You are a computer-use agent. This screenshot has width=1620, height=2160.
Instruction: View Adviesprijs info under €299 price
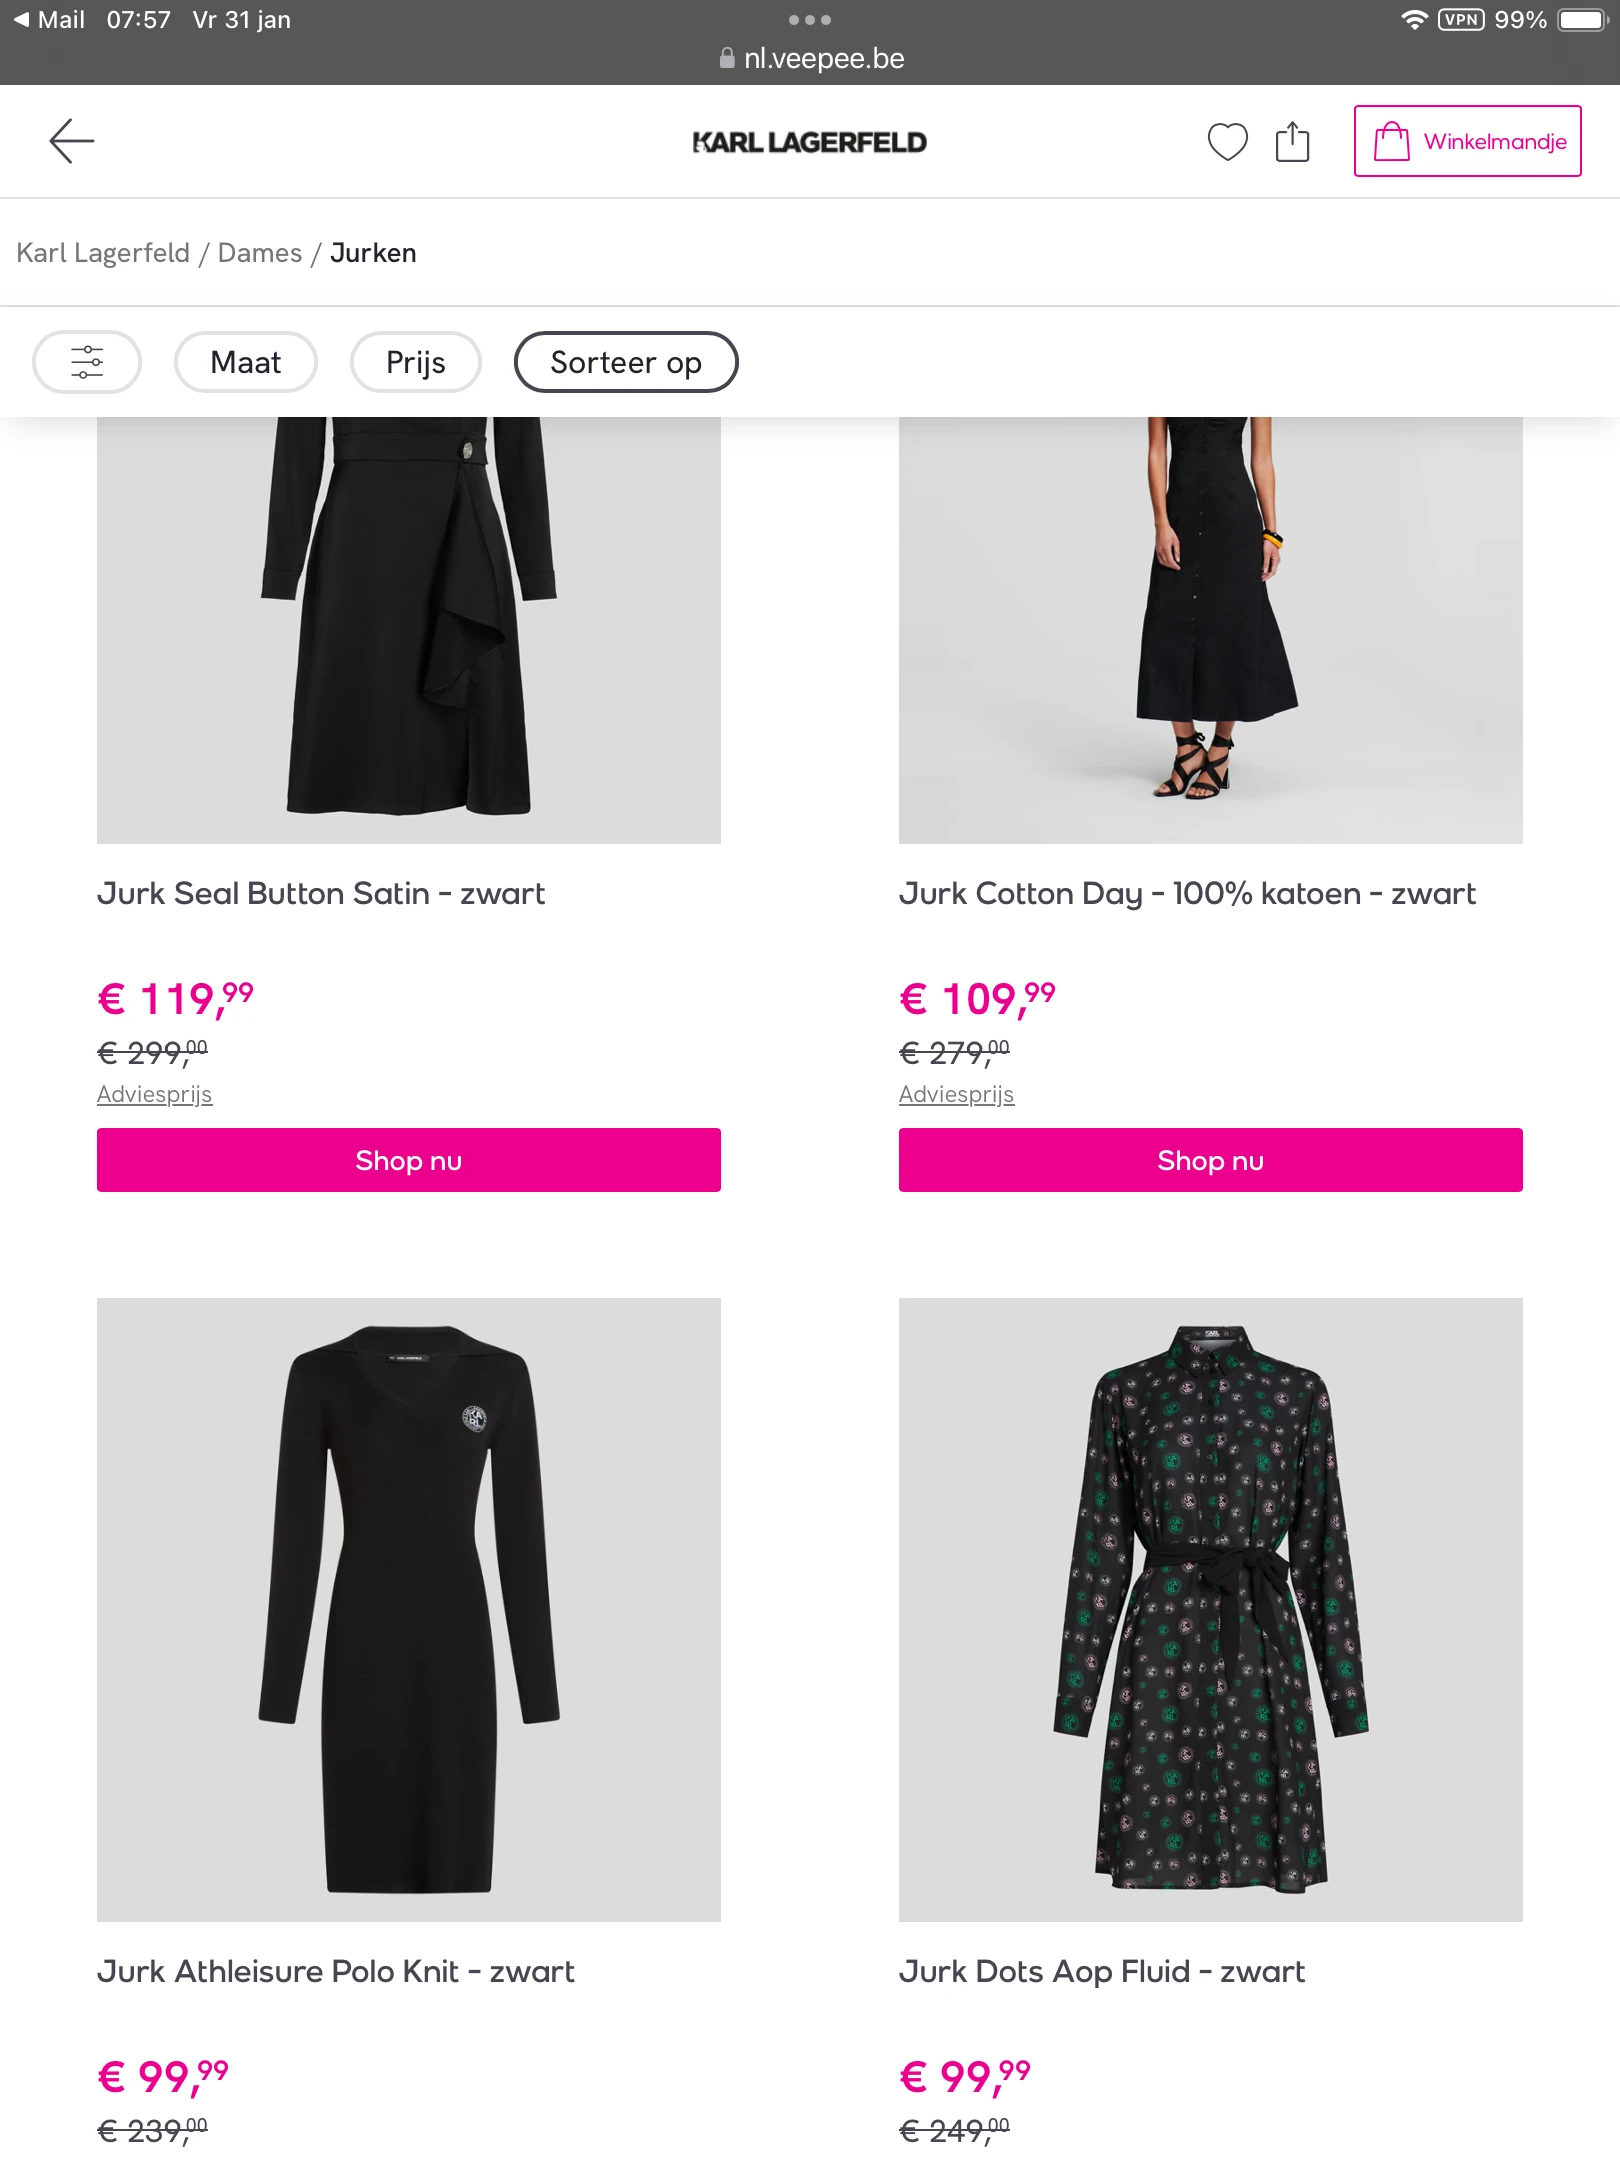pyautogui.click(x=155, y=1094)
